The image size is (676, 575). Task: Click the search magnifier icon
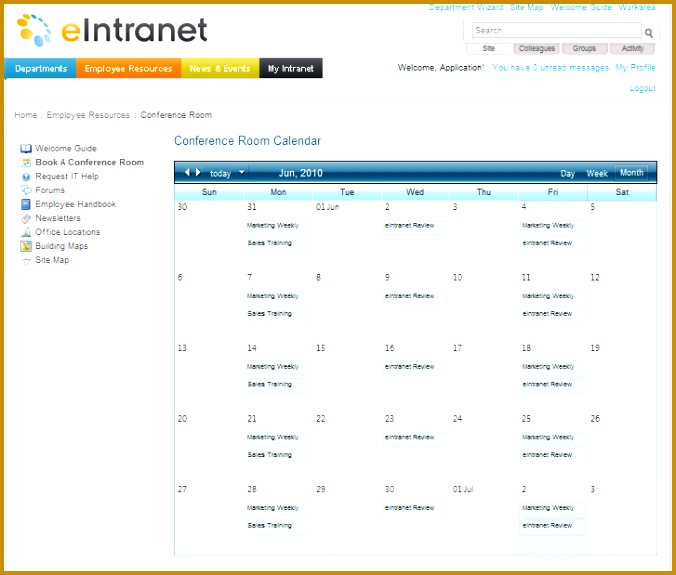[x=649, y=33]
